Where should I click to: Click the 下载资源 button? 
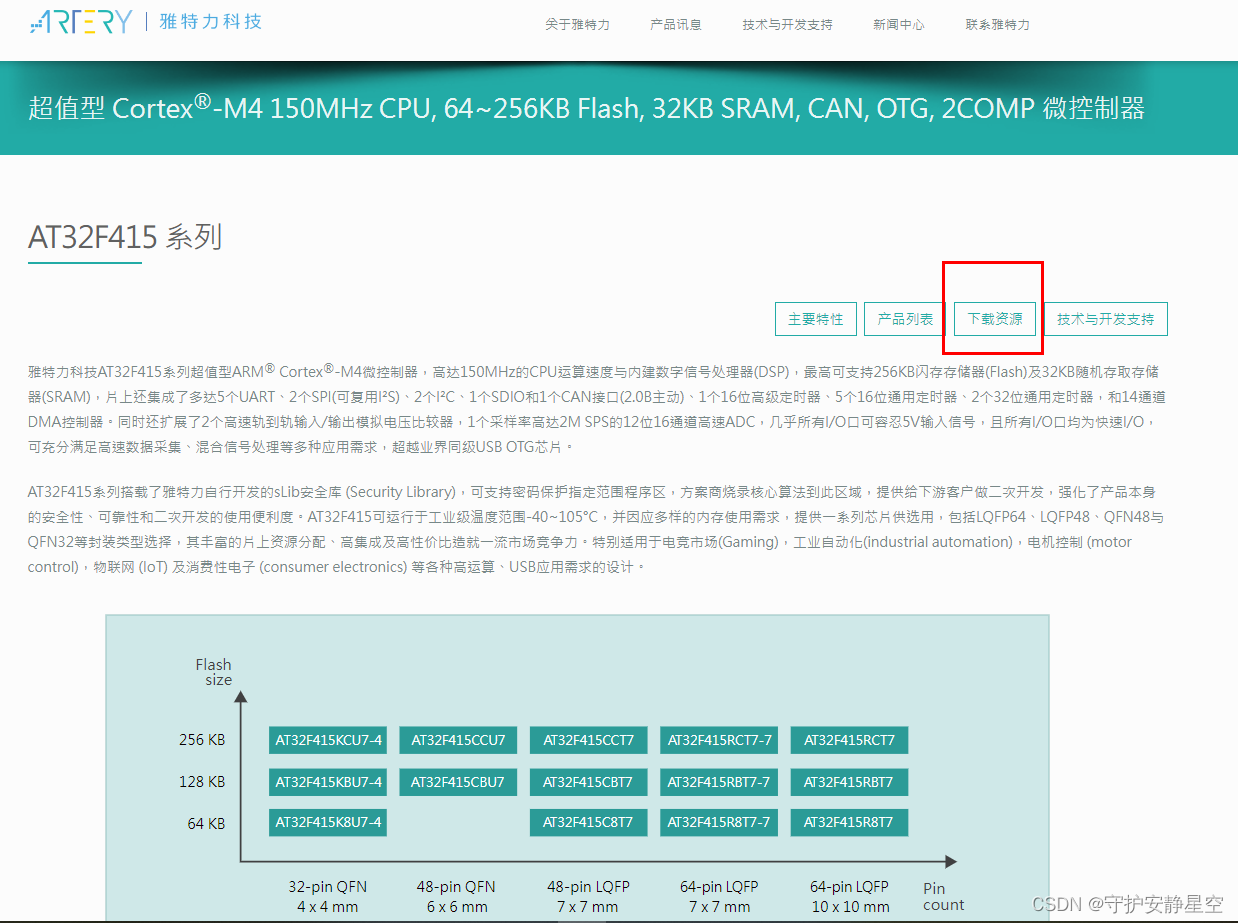tap(995, 319)
